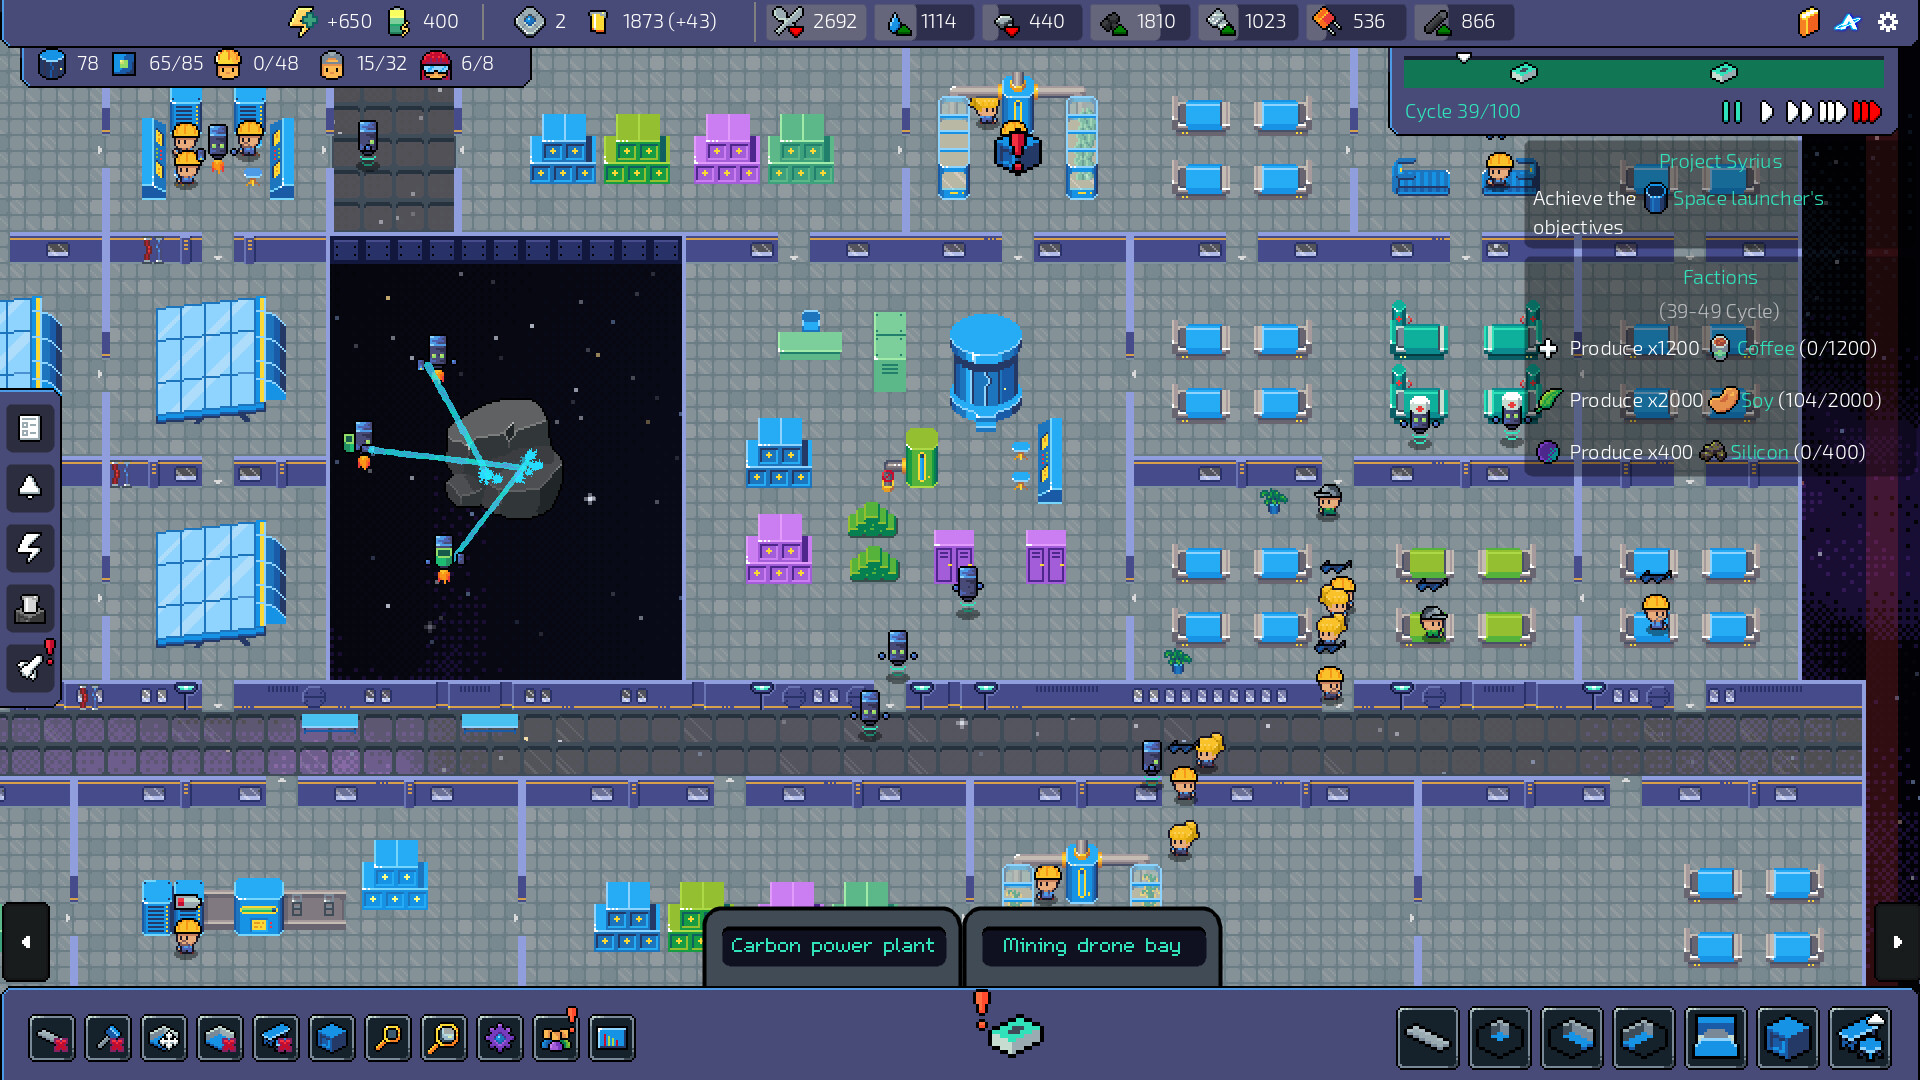1920x1080 pixels.
Task: Click the Silicon resource link
Action: [x=1759, y=453]
